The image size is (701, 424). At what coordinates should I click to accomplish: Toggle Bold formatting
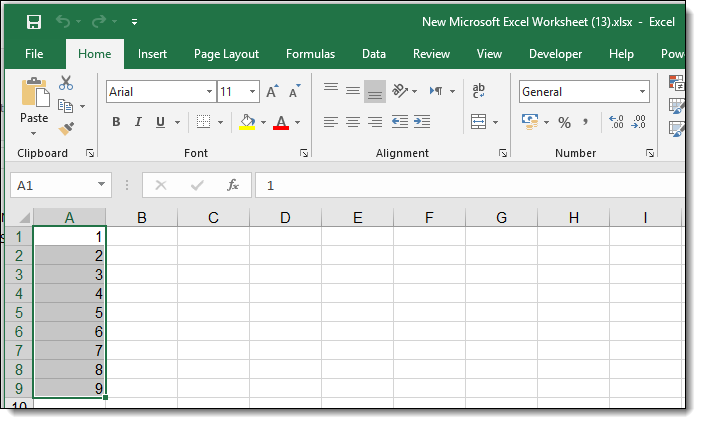click(x=116, y=122)
